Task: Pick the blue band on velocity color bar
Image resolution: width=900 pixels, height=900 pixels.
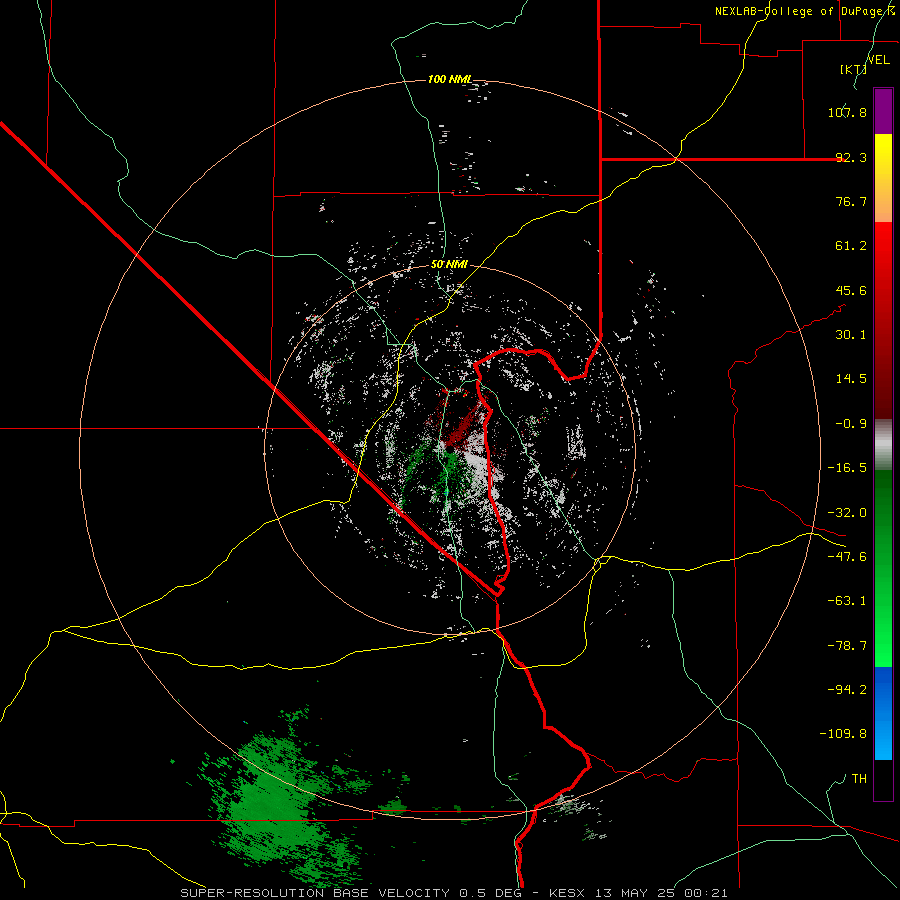Action: coord(883,713)
